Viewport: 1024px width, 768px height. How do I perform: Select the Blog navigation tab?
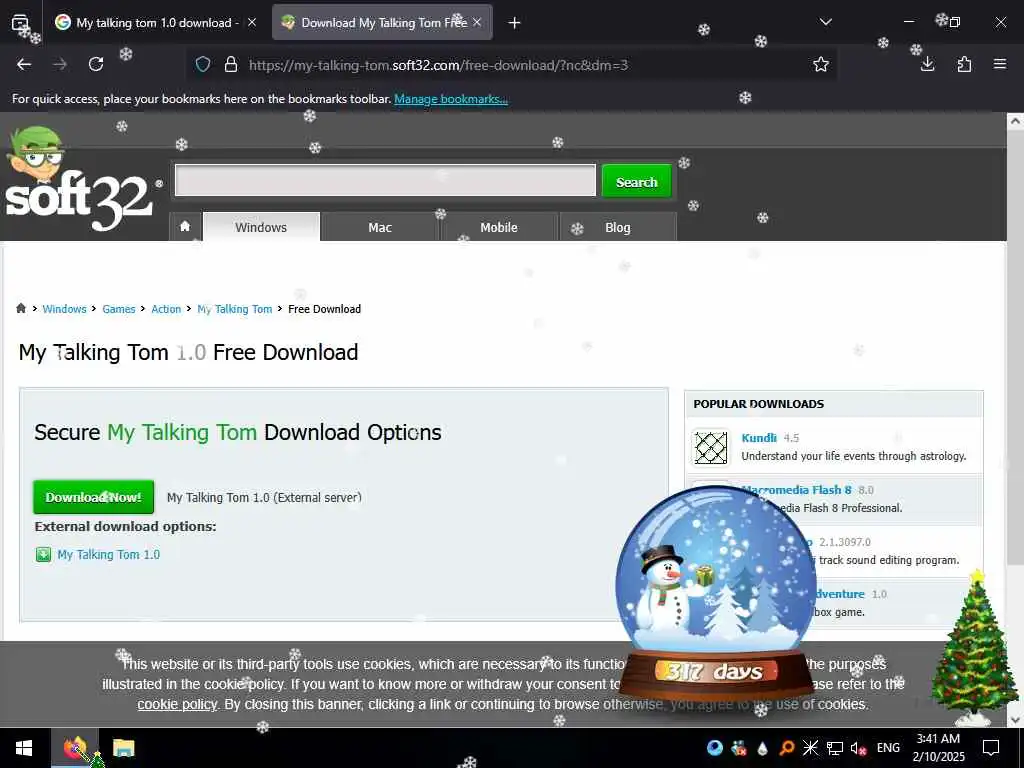pyautogui.click(x=618, y=227)
